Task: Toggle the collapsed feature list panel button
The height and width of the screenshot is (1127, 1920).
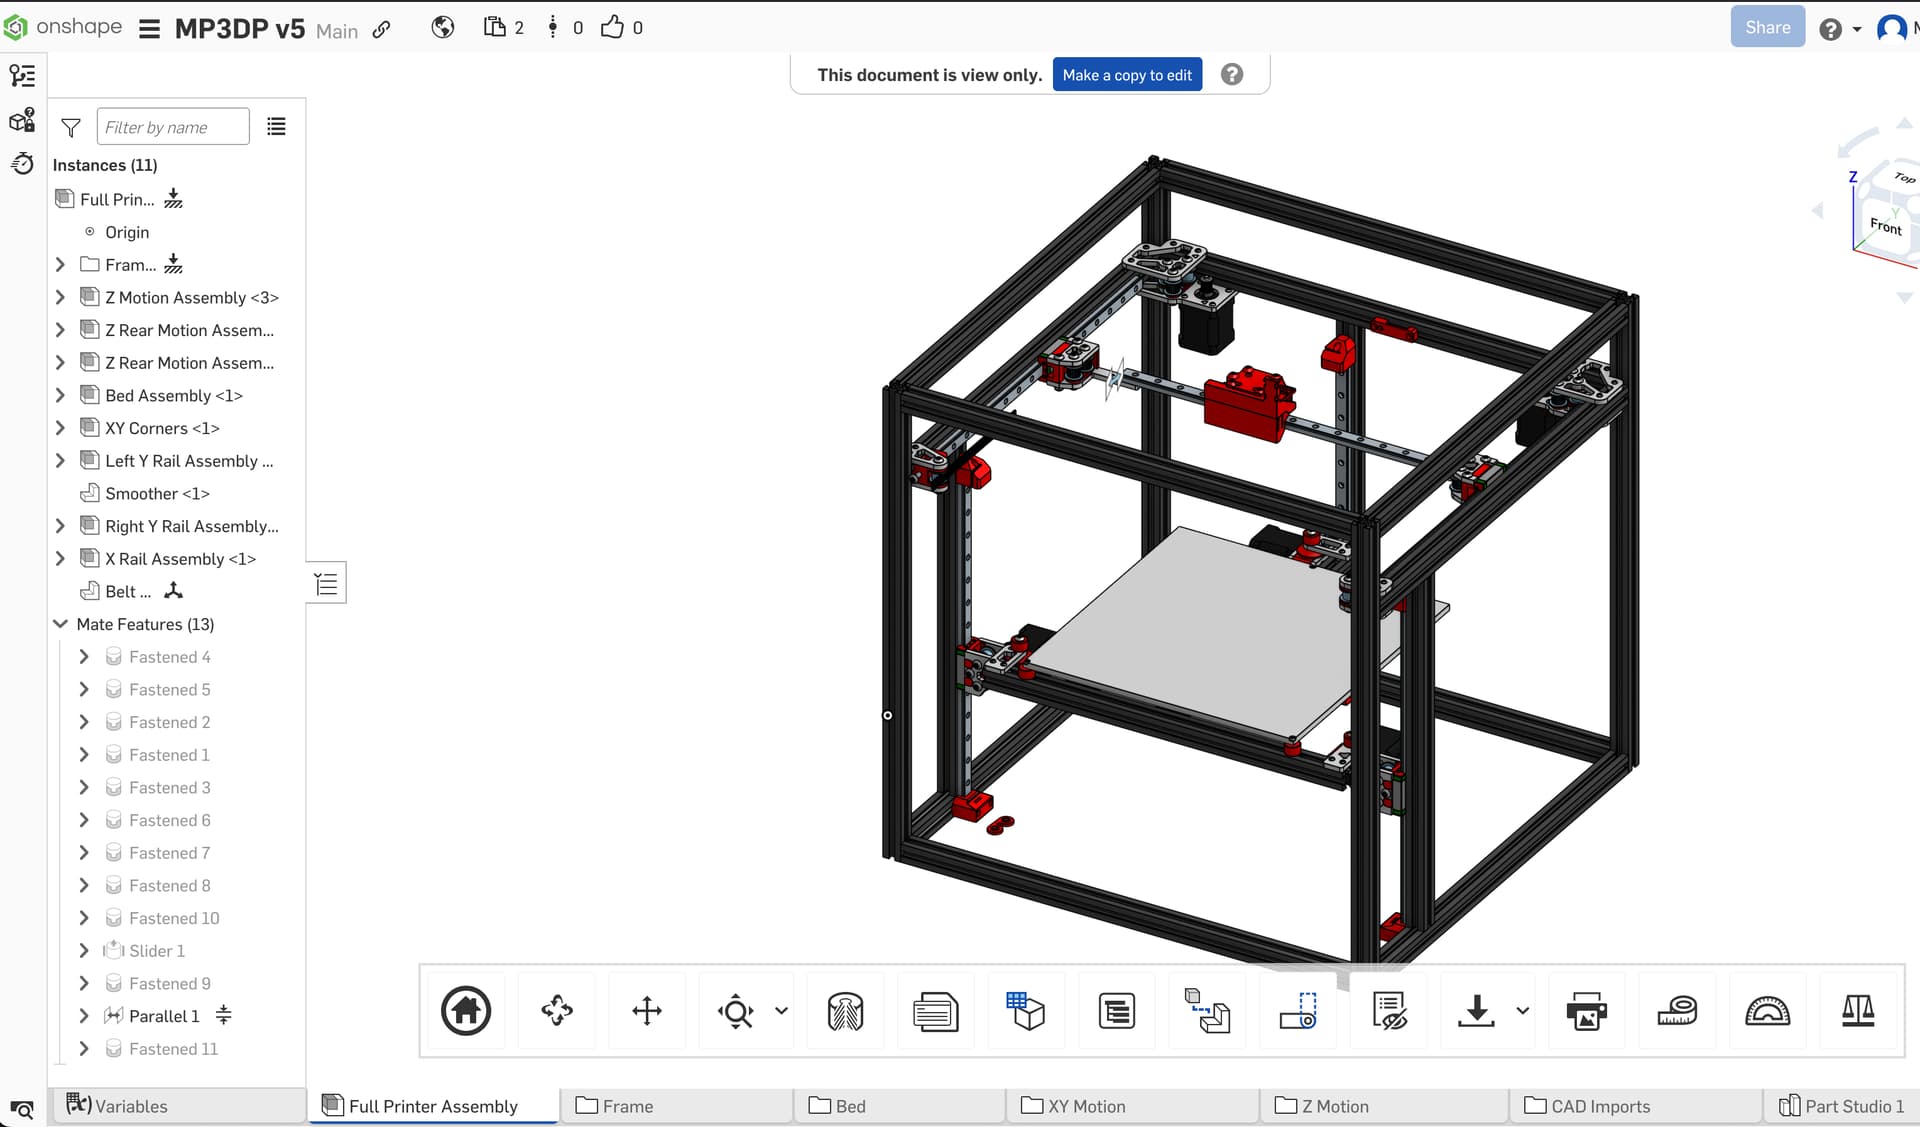Action: coord(326,584)
